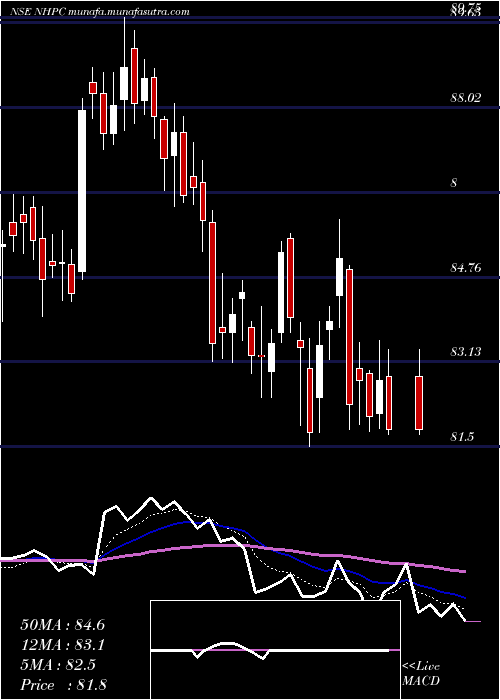Viewport: 500px width, 700px height.
Task: Select the 83.13 price level label
Action: click(466, 352)
